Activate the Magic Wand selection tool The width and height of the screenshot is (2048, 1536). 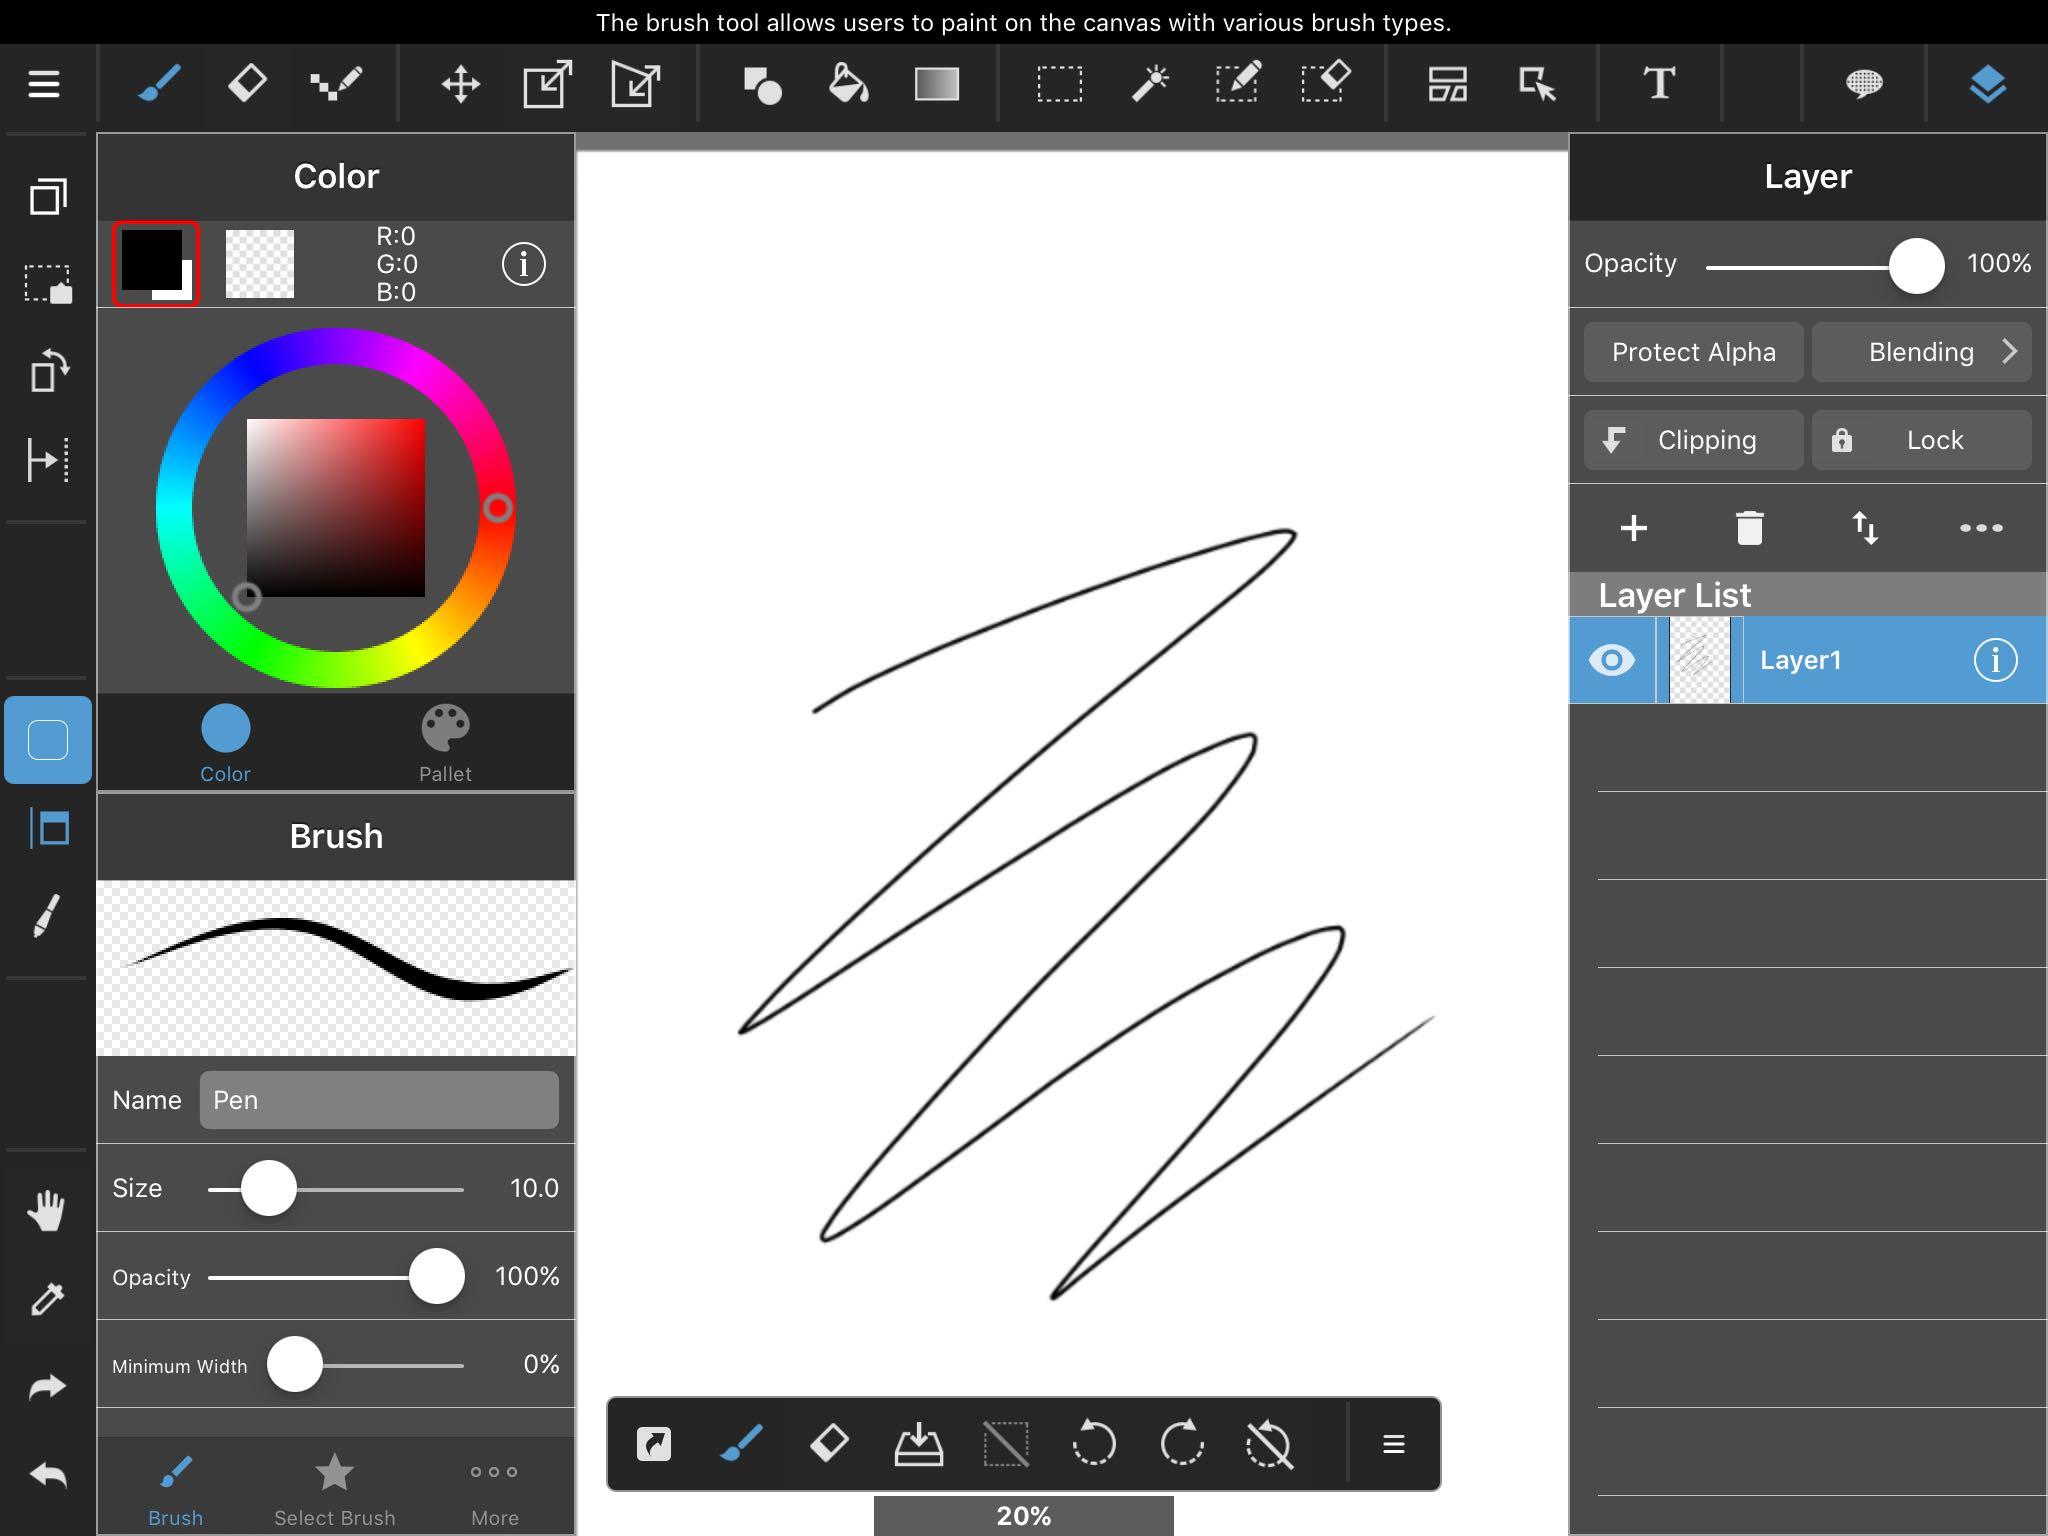coord(1150,83)
